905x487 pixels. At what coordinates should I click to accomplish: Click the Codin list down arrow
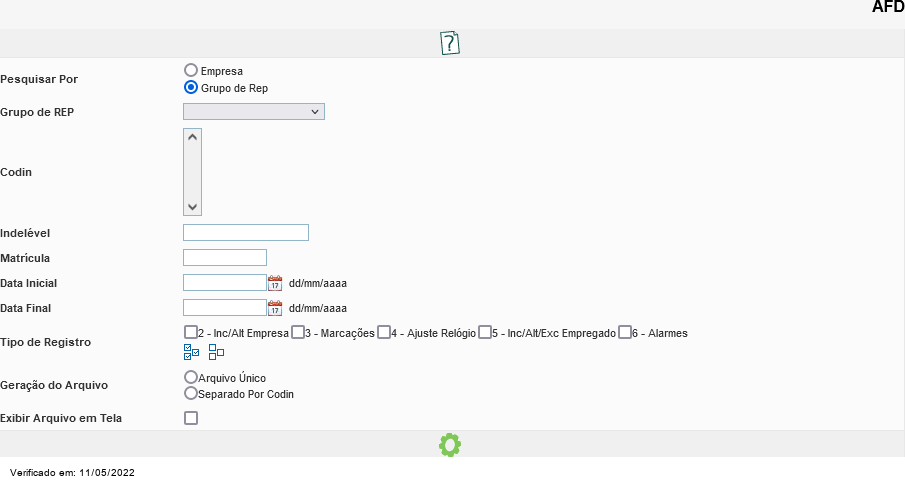(192, 207)
